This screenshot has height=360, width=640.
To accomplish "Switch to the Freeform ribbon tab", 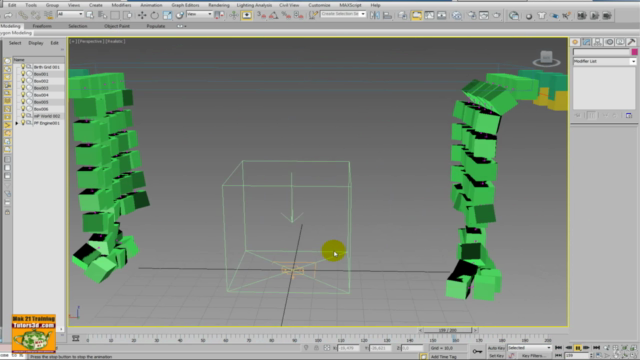I will coord(42,26).
